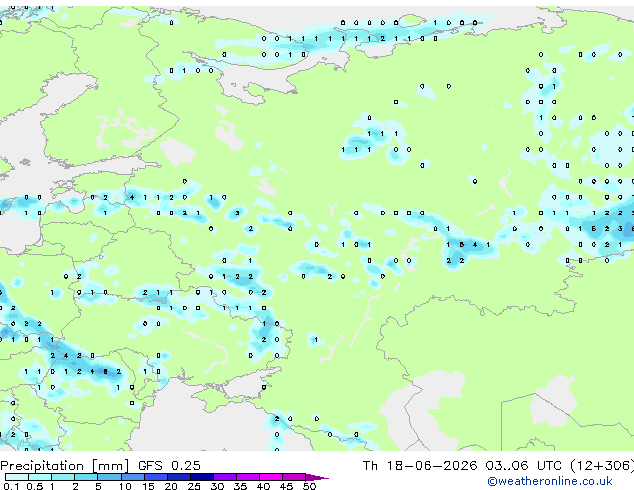This screenshot has width=634, height=490.
Task: Click the '10' legend scale label
Action: pos(125,486)
